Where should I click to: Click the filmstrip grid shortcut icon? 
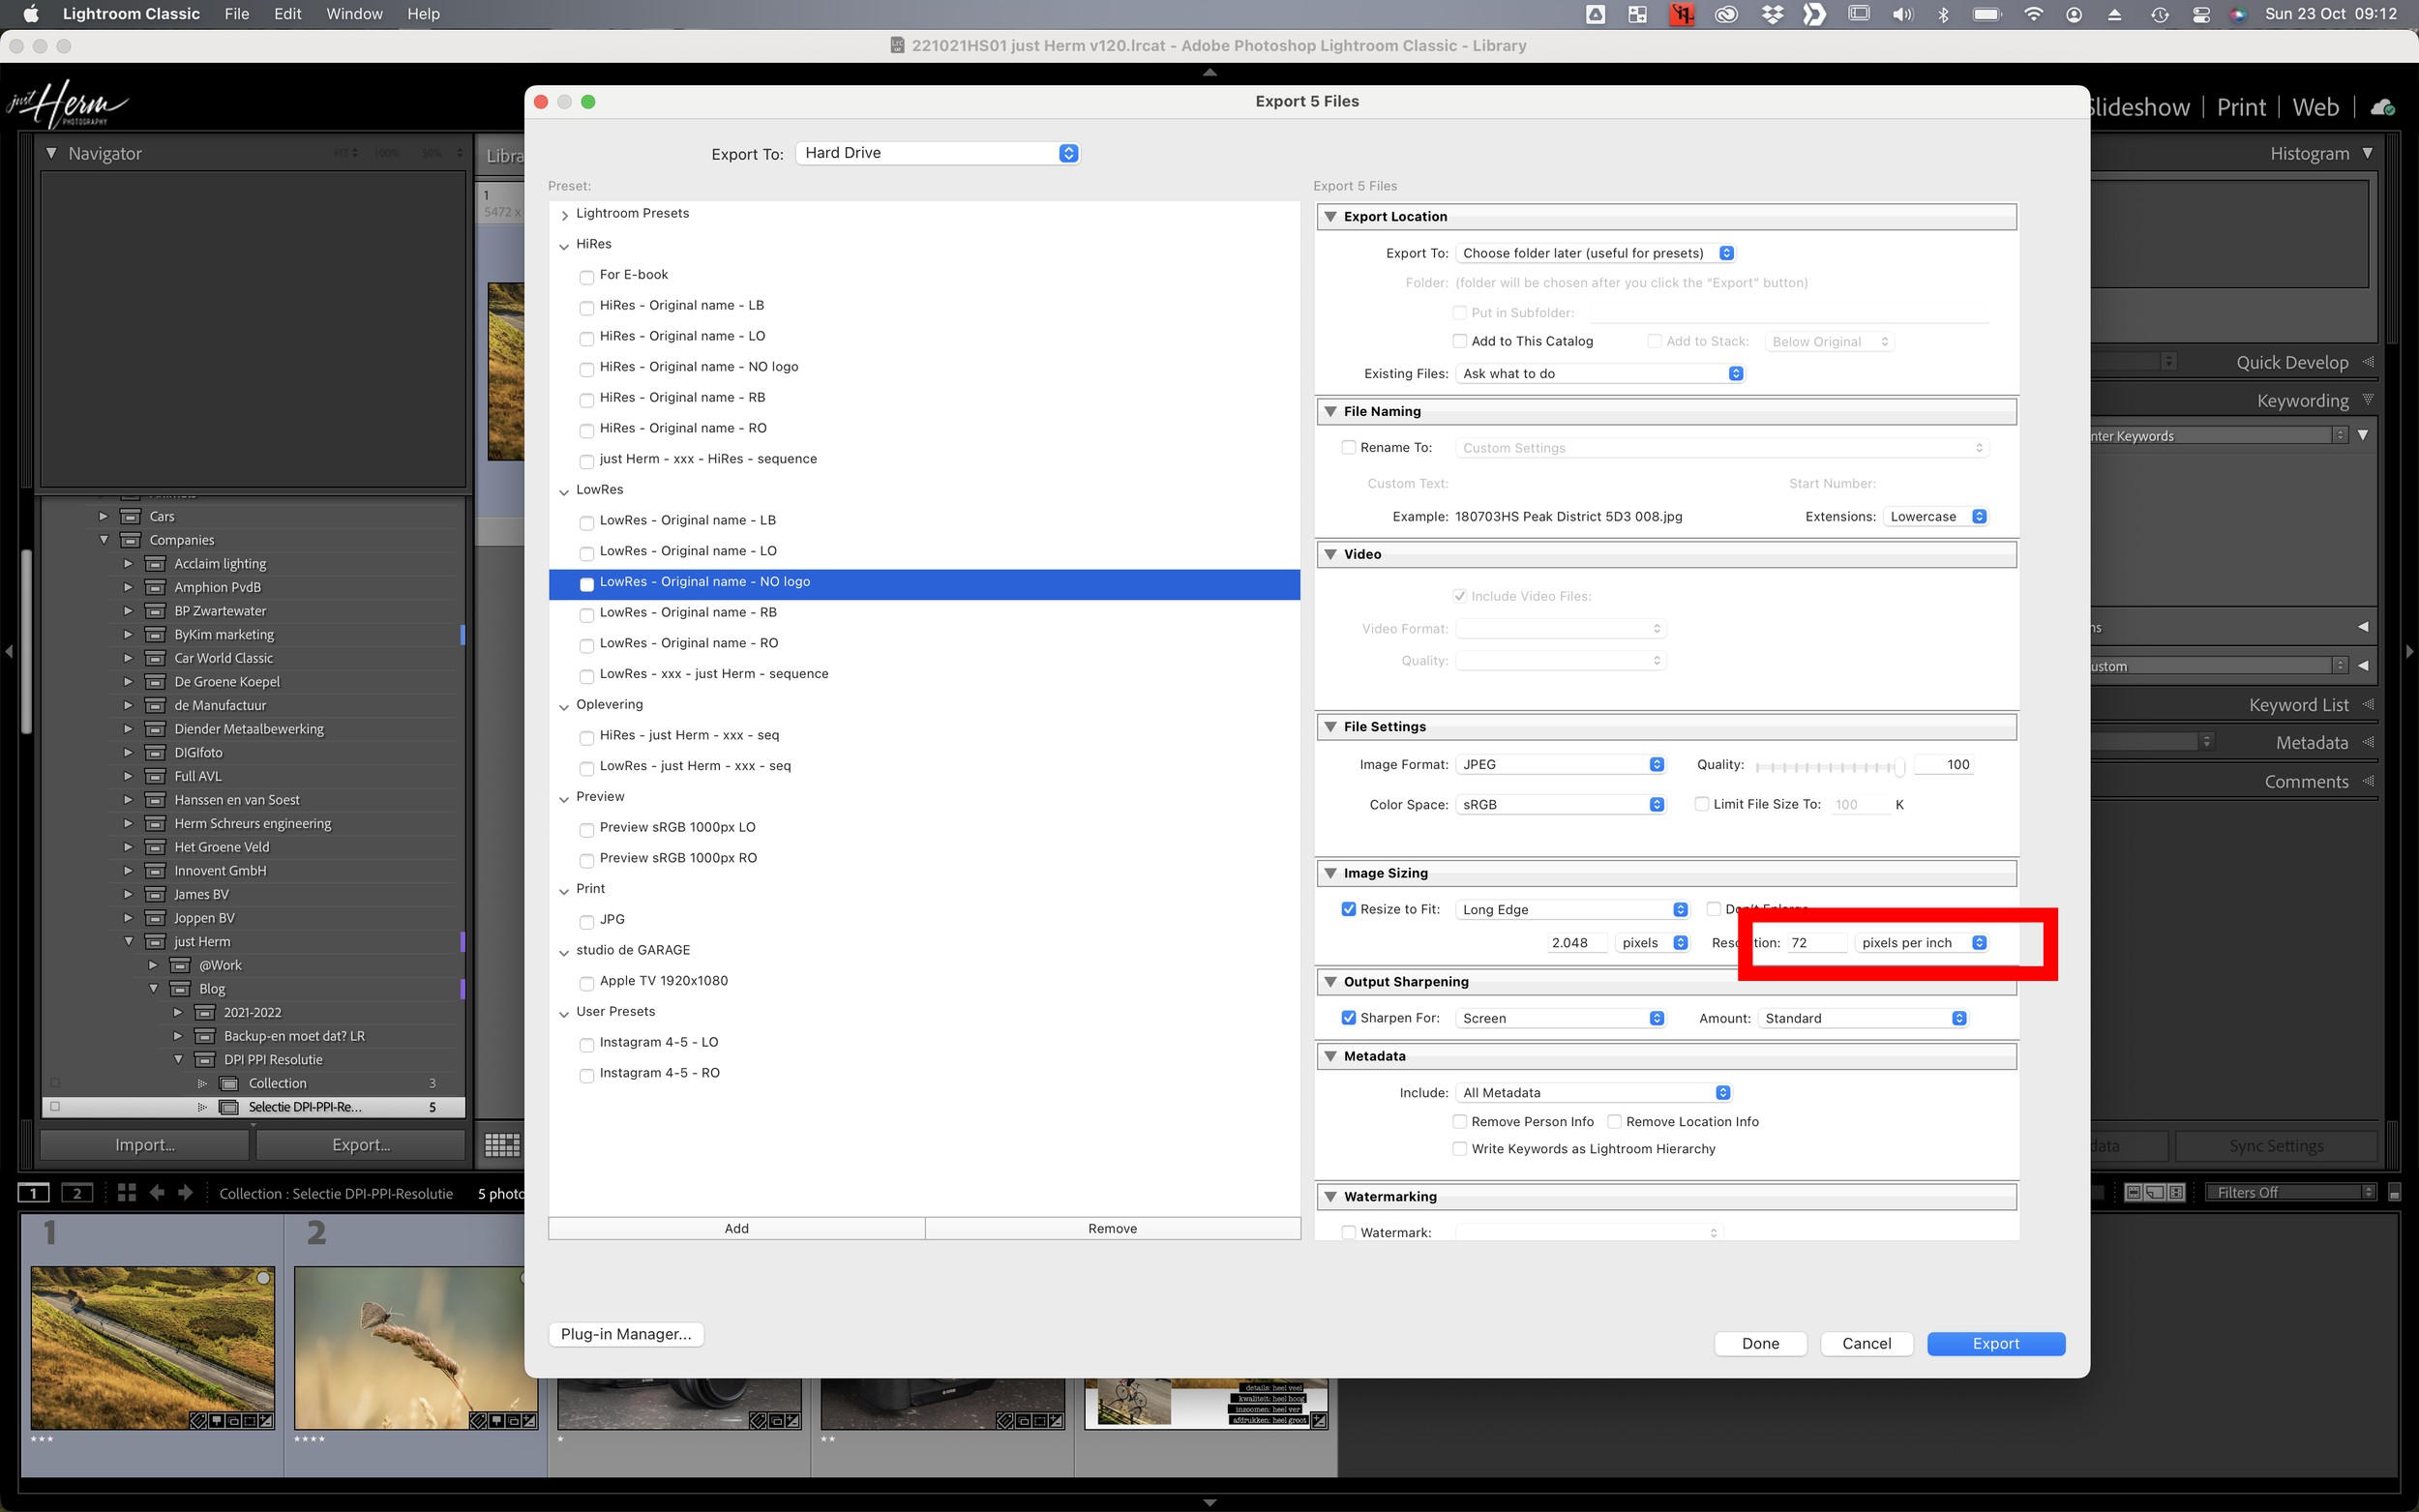tap(126, 1192)
